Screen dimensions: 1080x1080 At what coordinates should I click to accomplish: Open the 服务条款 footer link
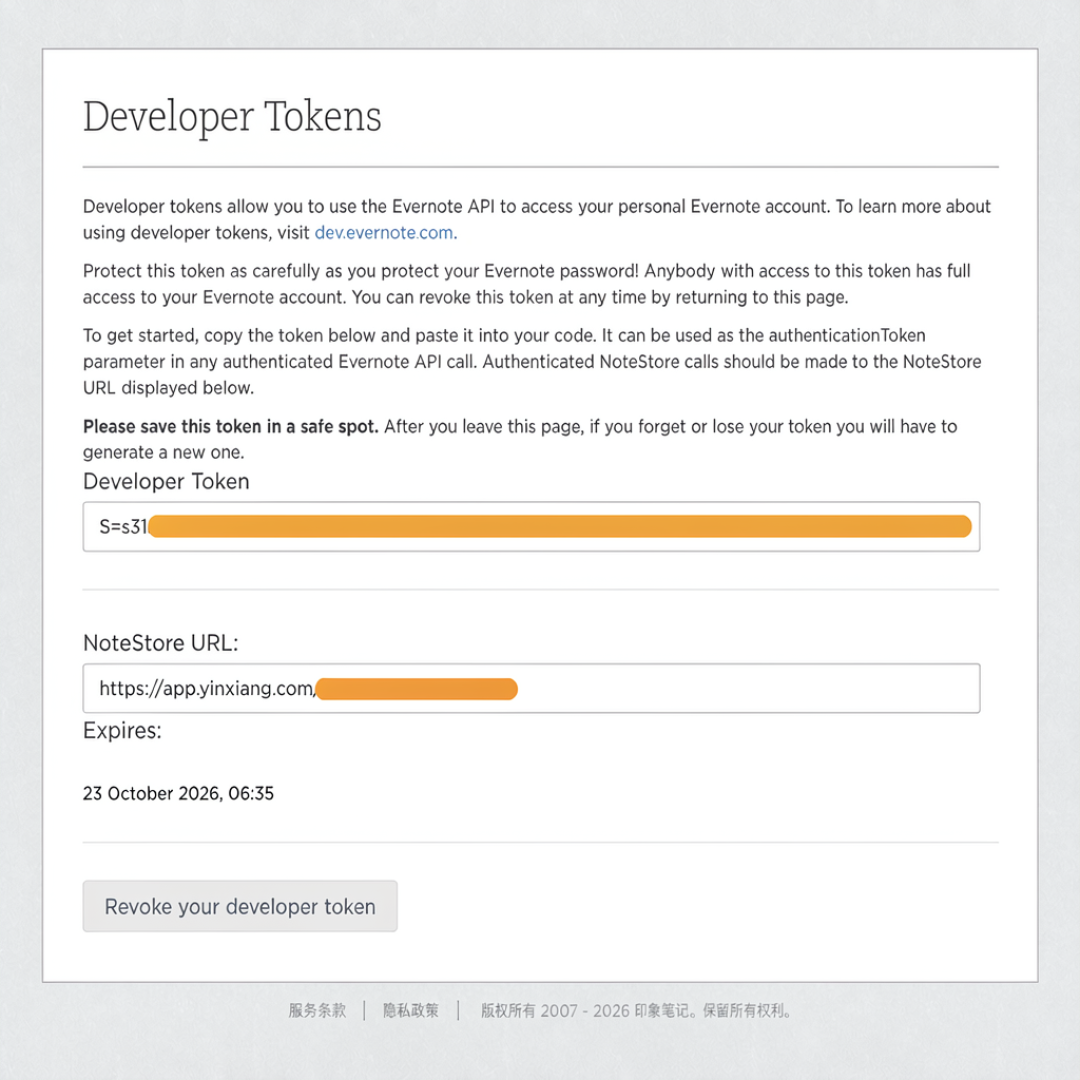(x=317, y=1010)
